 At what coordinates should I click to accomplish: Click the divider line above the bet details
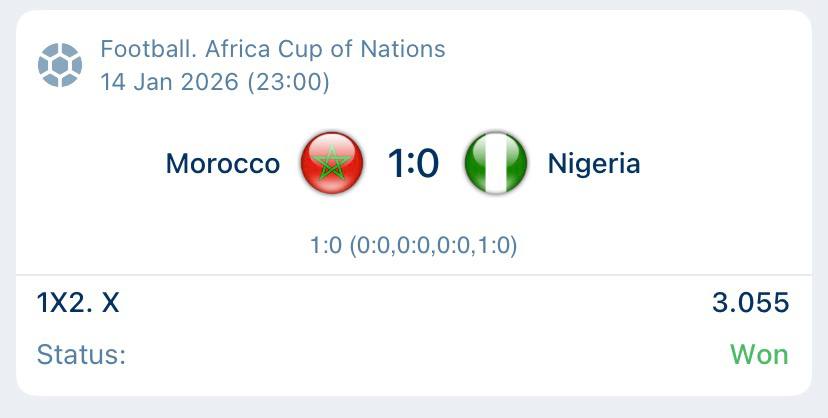(x=414, y=275)
